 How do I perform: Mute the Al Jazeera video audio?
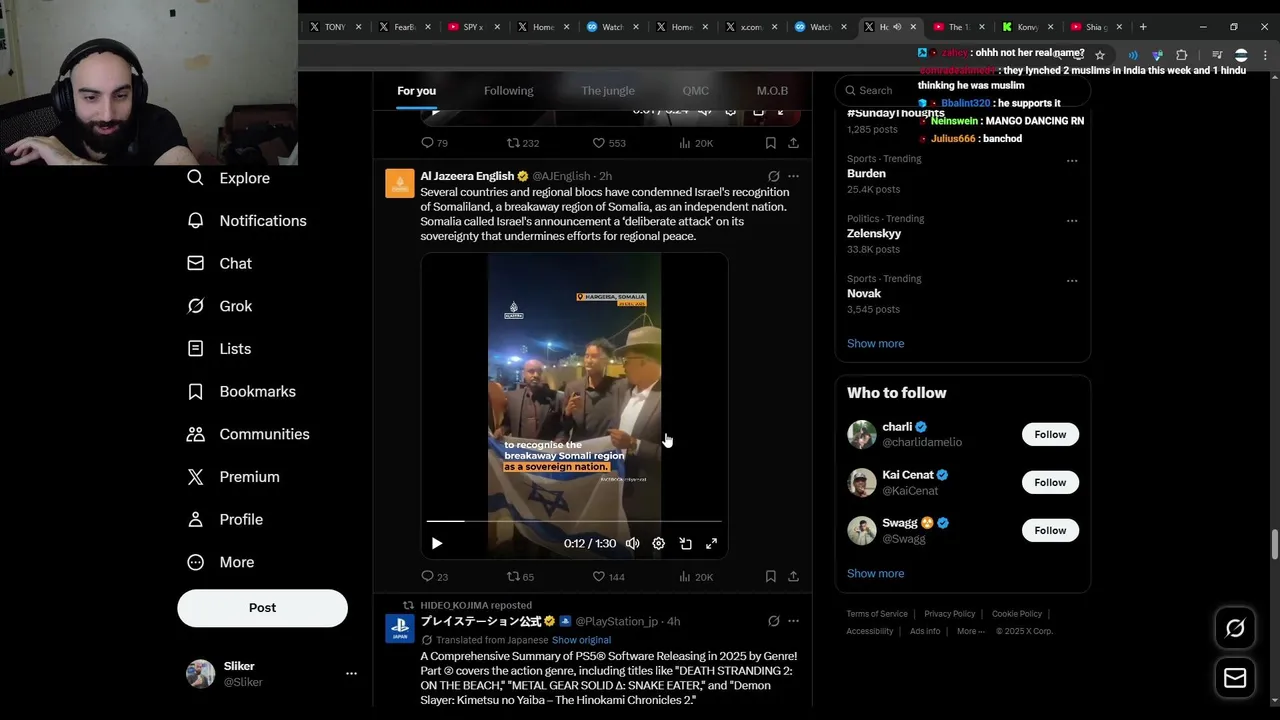tap(632, 543)
